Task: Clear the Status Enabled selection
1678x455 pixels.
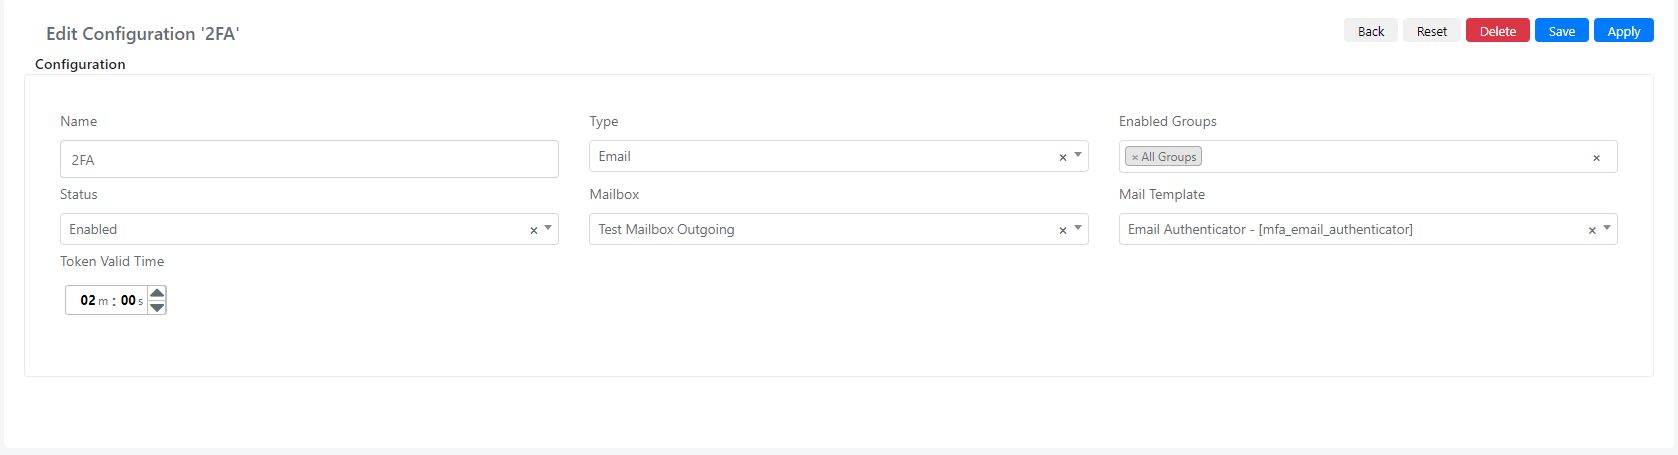Action: pyautogui.click(x=533, y=230)
